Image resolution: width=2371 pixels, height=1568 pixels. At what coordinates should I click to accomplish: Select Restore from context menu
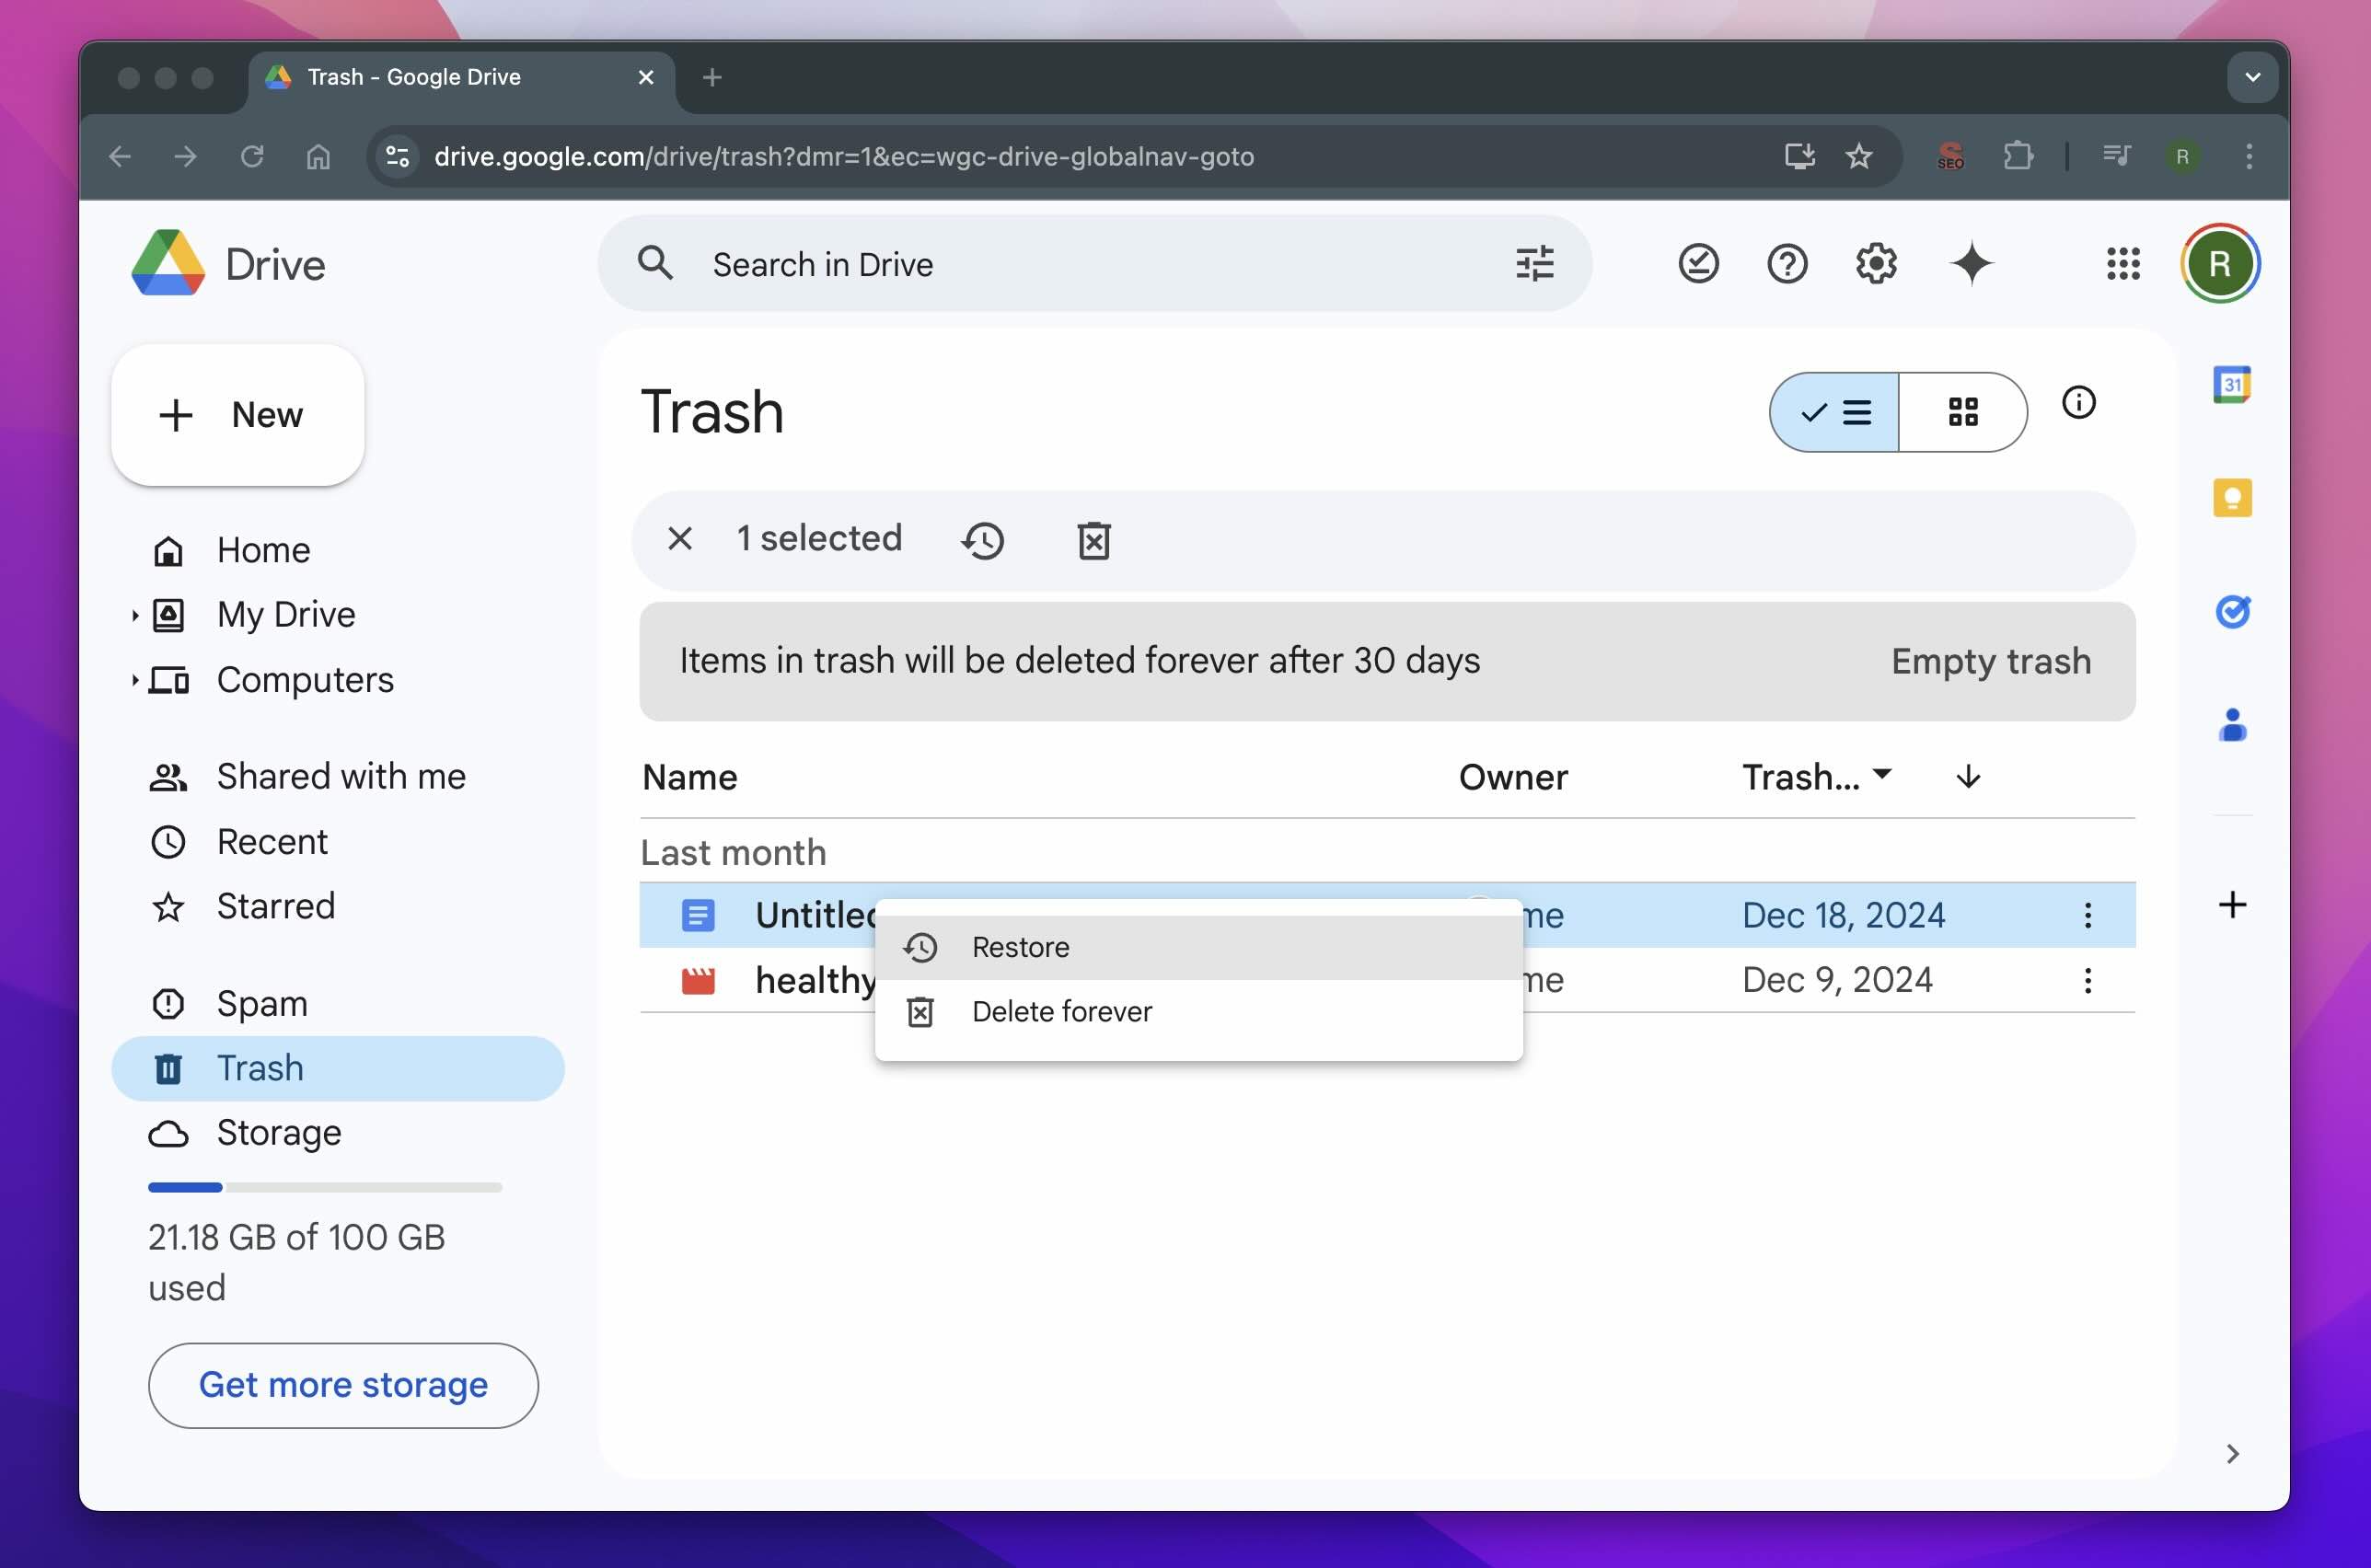click(x=1020, y=947)
